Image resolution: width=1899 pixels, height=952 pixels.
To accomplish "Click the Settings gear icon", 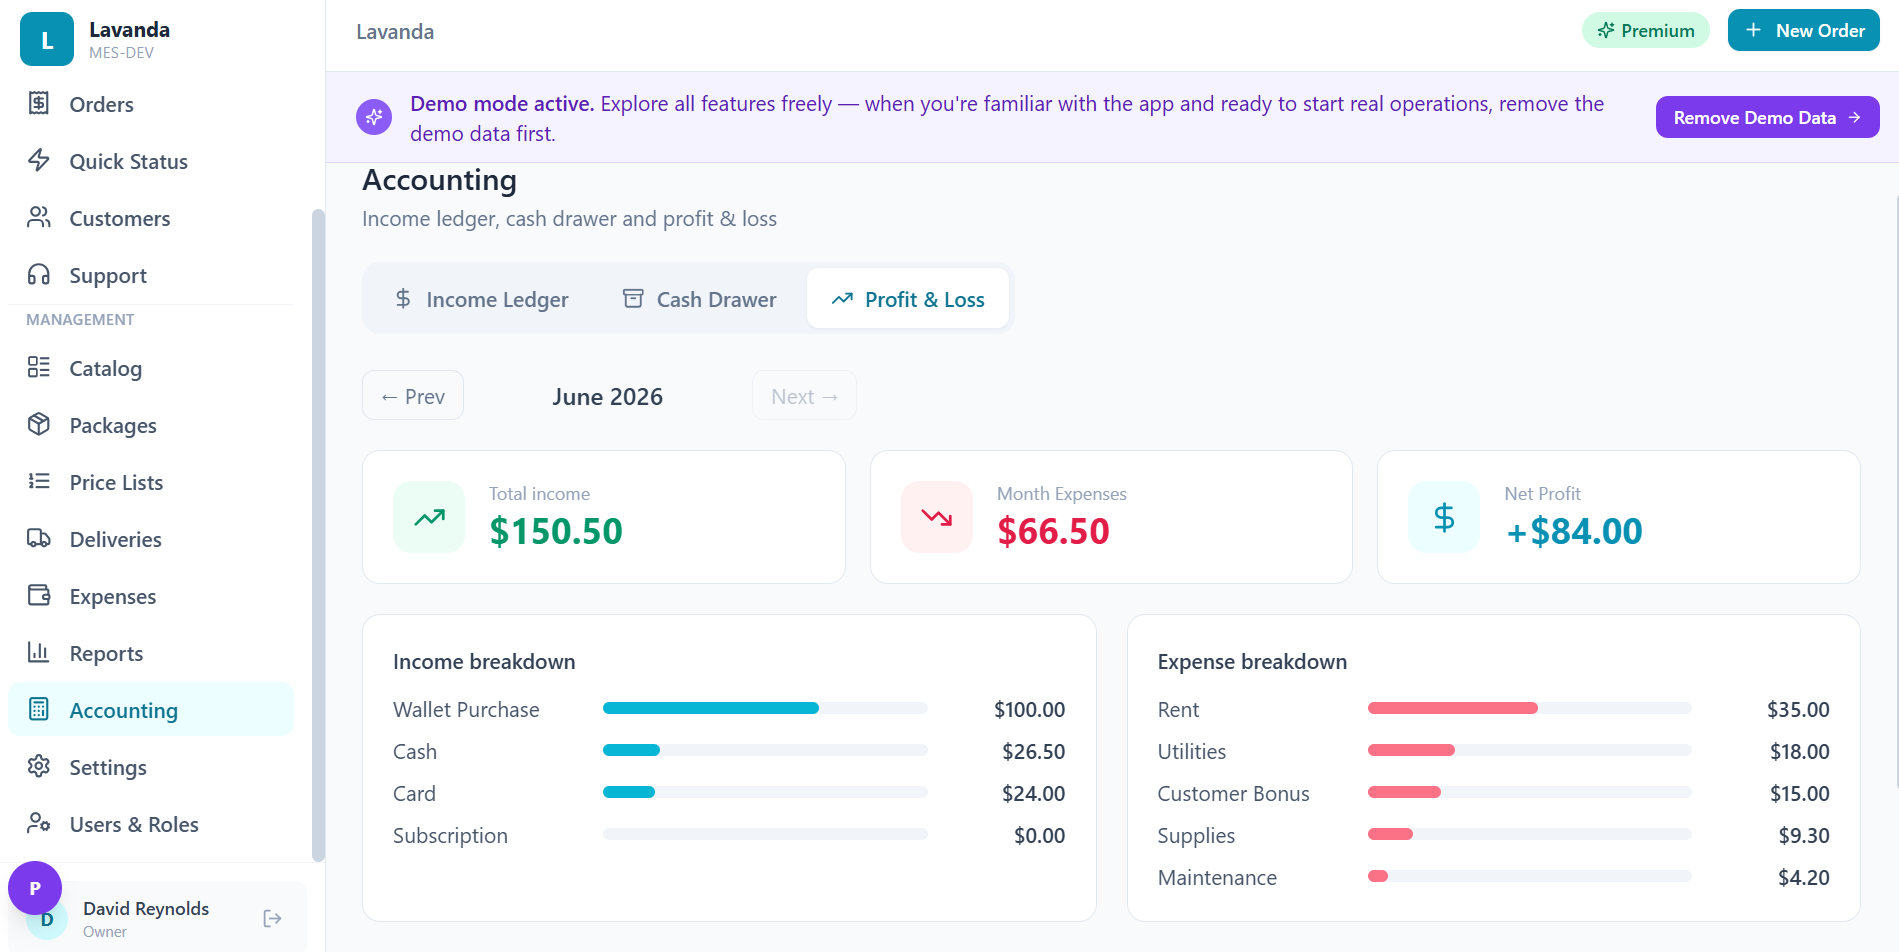I will (x=39, y=766).
